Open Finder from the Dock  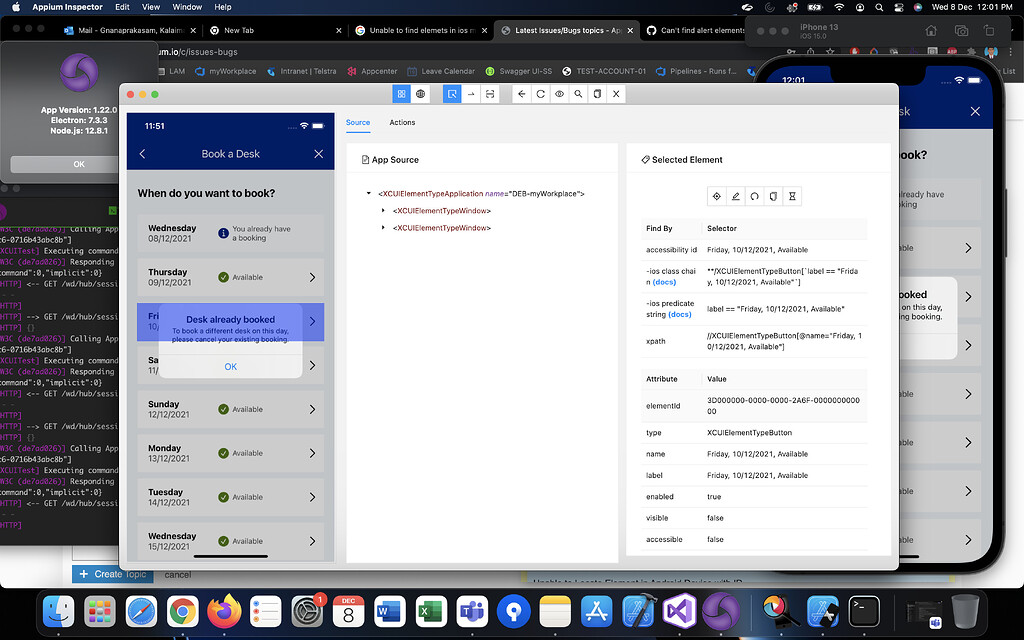58,611
